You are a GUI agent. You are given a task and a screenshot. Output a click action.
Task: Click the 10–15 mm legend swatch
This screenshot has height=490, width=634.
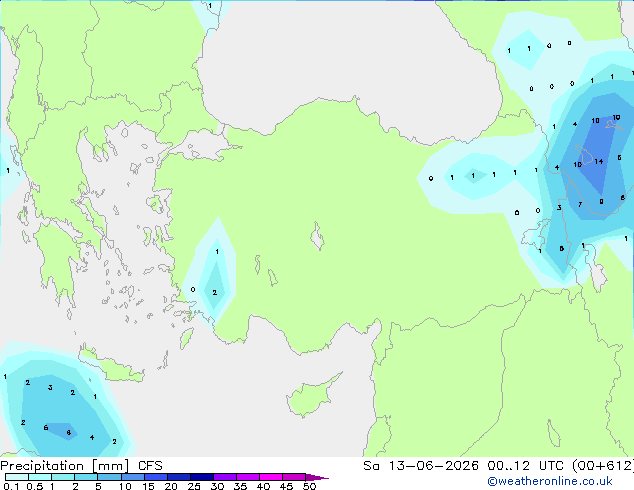132,477
